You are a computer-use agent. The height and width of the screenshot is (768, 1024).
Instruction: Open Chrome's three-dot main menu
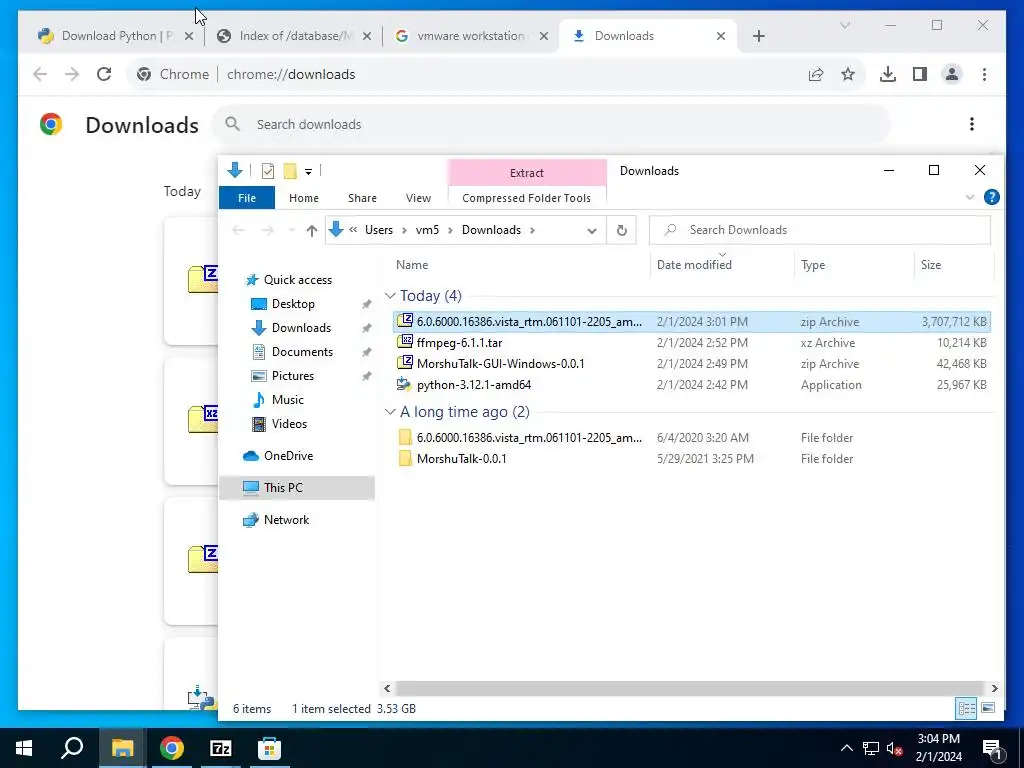point(984,74)
